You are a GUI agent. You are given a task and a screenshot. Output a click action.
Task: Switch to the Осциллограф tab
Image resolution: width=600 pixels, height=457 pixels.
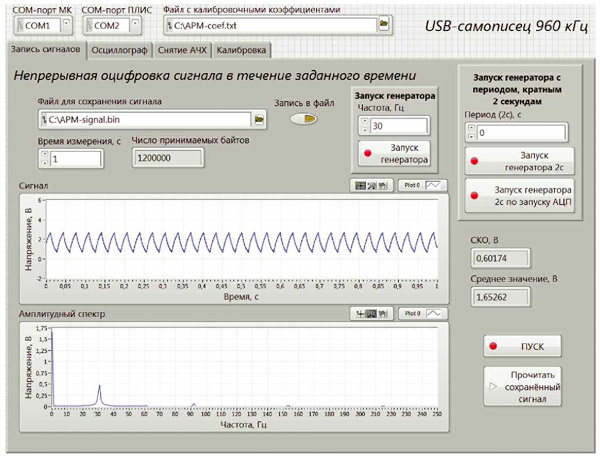pyautogui.click(x=119, y=49)
